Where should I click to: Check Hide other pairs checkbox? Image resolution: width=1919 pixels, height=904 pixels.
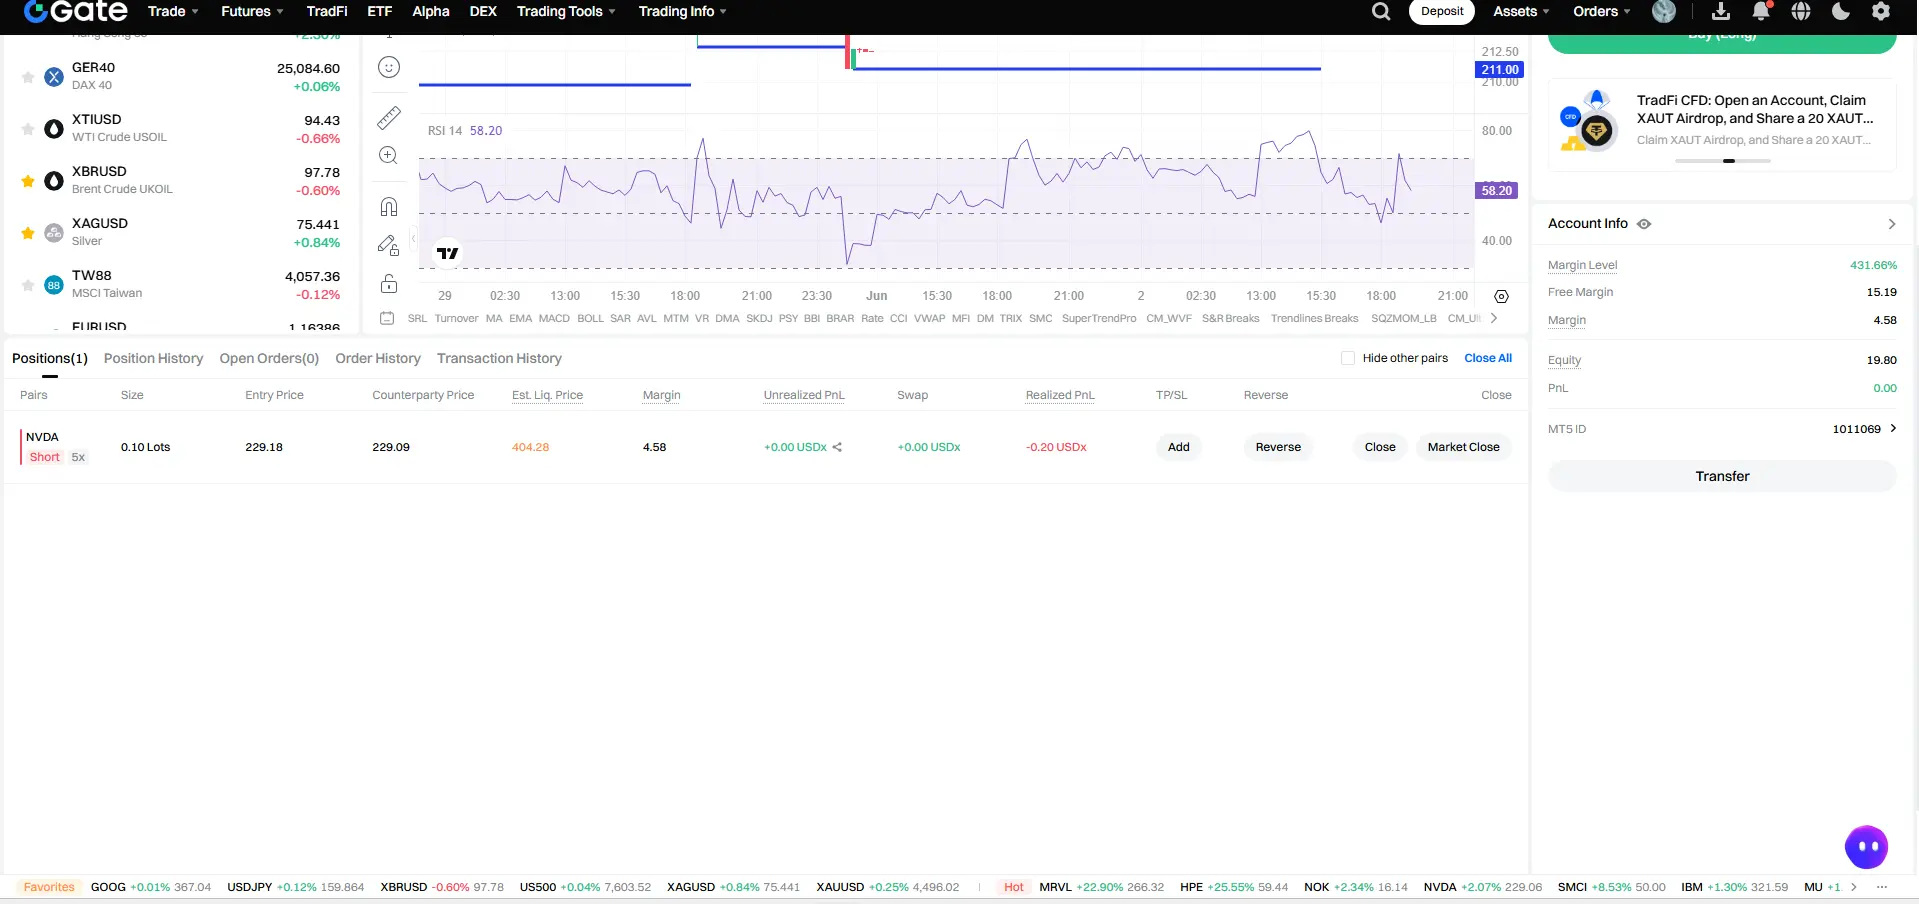[x=1348, y=358]
